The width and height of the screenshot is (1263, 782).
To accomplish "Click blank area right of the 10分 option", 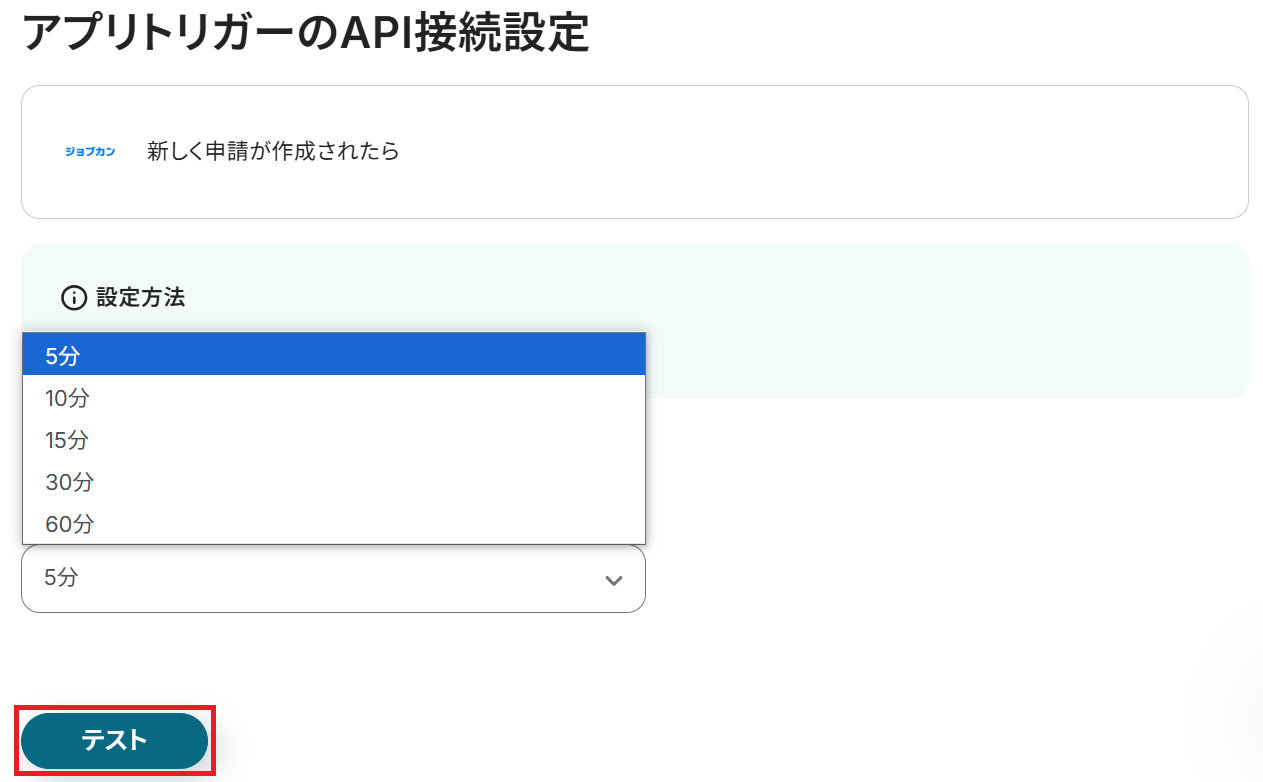I will pos(400,398).
